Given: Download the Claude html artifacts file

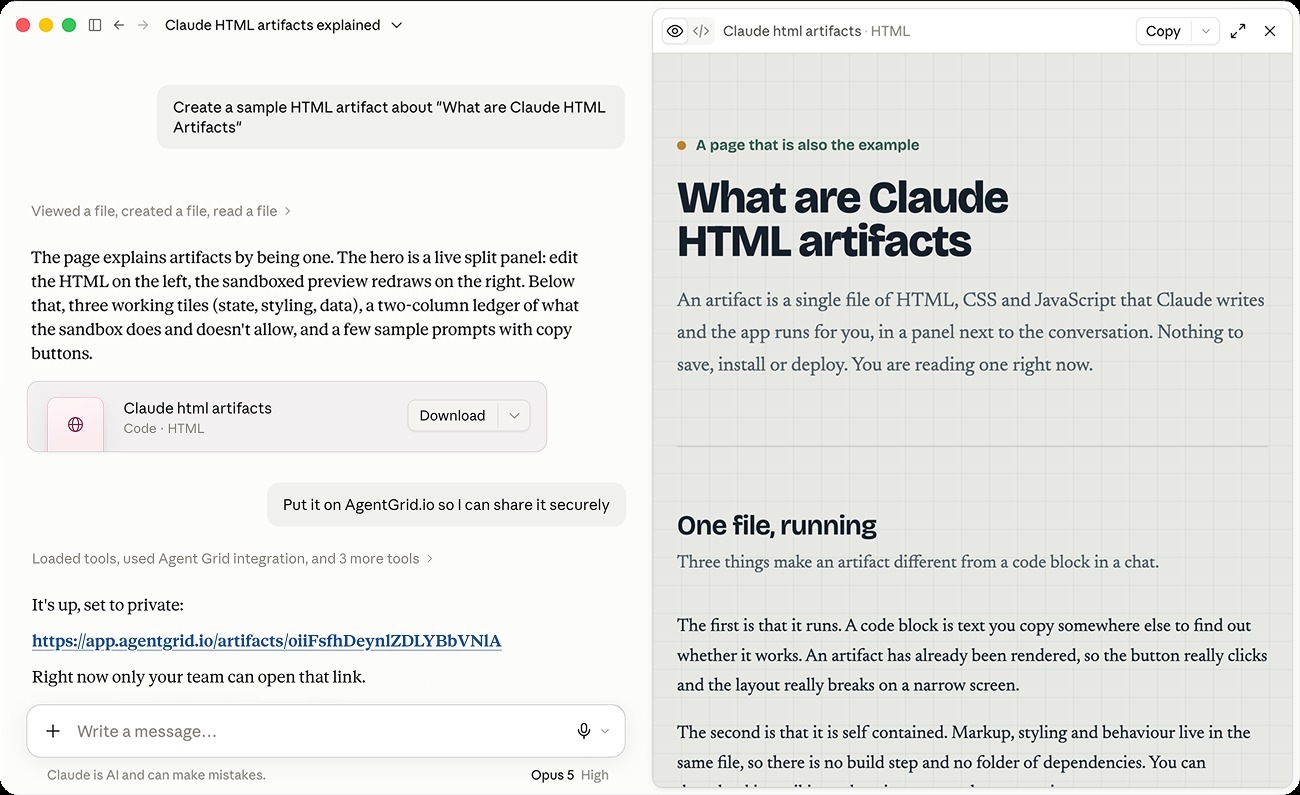Looking at the screenshot, I should tap(452, 416).
